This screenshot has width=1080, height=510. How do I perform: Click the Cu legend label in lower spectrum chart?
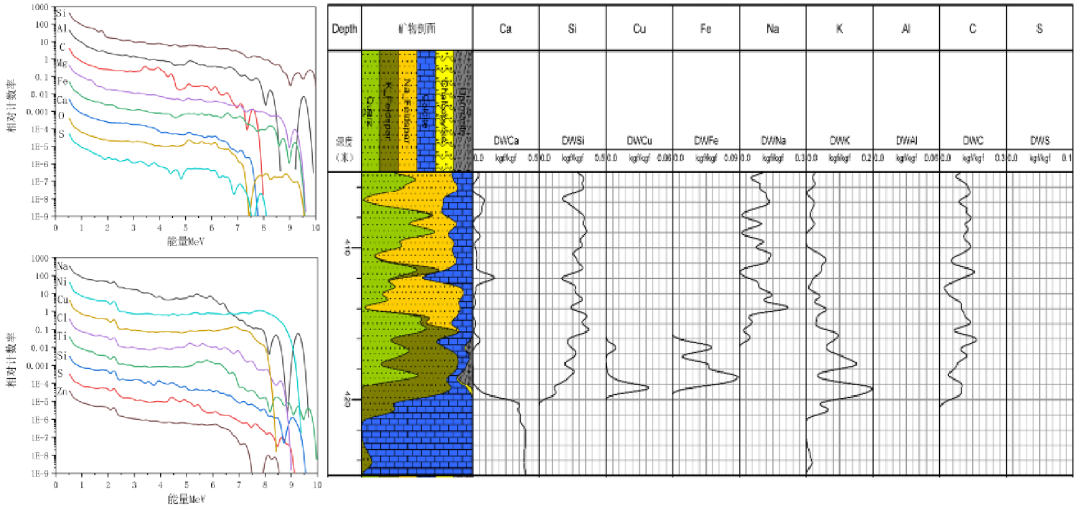click(63, 299)
